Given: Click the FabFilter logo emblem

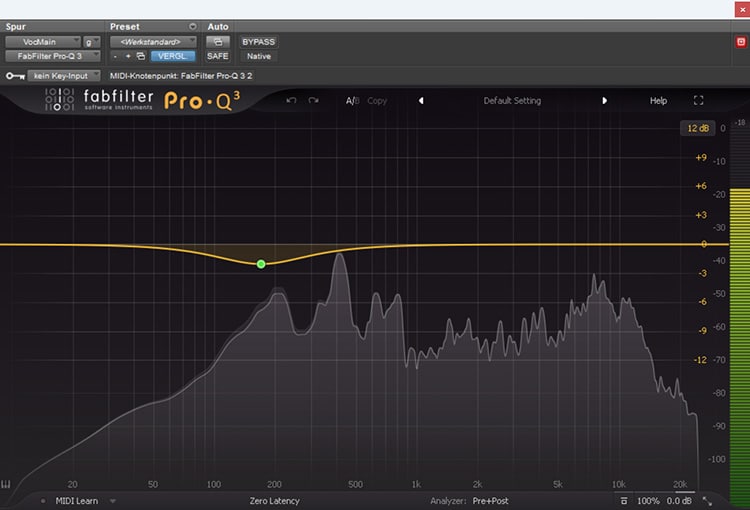Looking at the screenshot, I should tap(59, 100).
